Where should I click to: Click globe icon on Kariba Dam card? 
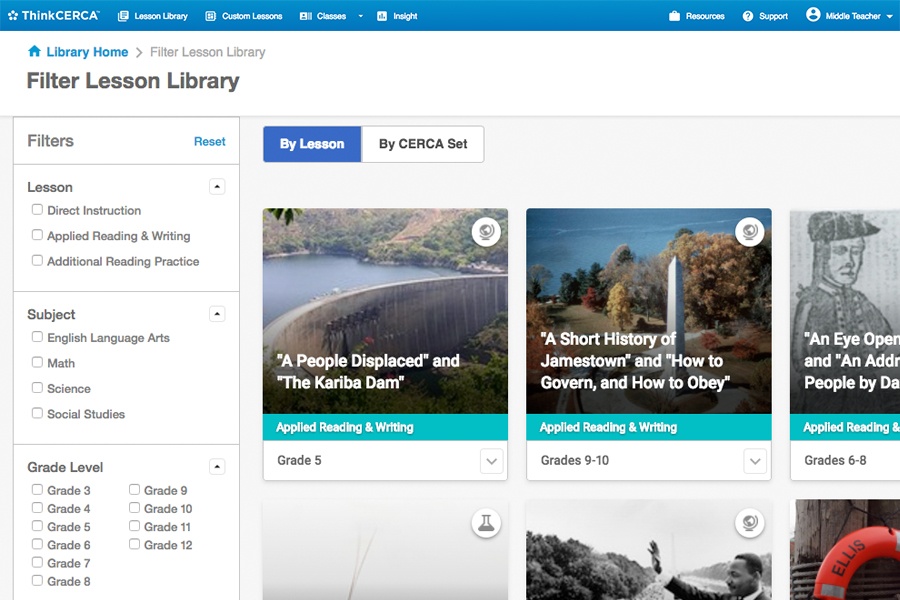tap(486, 232)
